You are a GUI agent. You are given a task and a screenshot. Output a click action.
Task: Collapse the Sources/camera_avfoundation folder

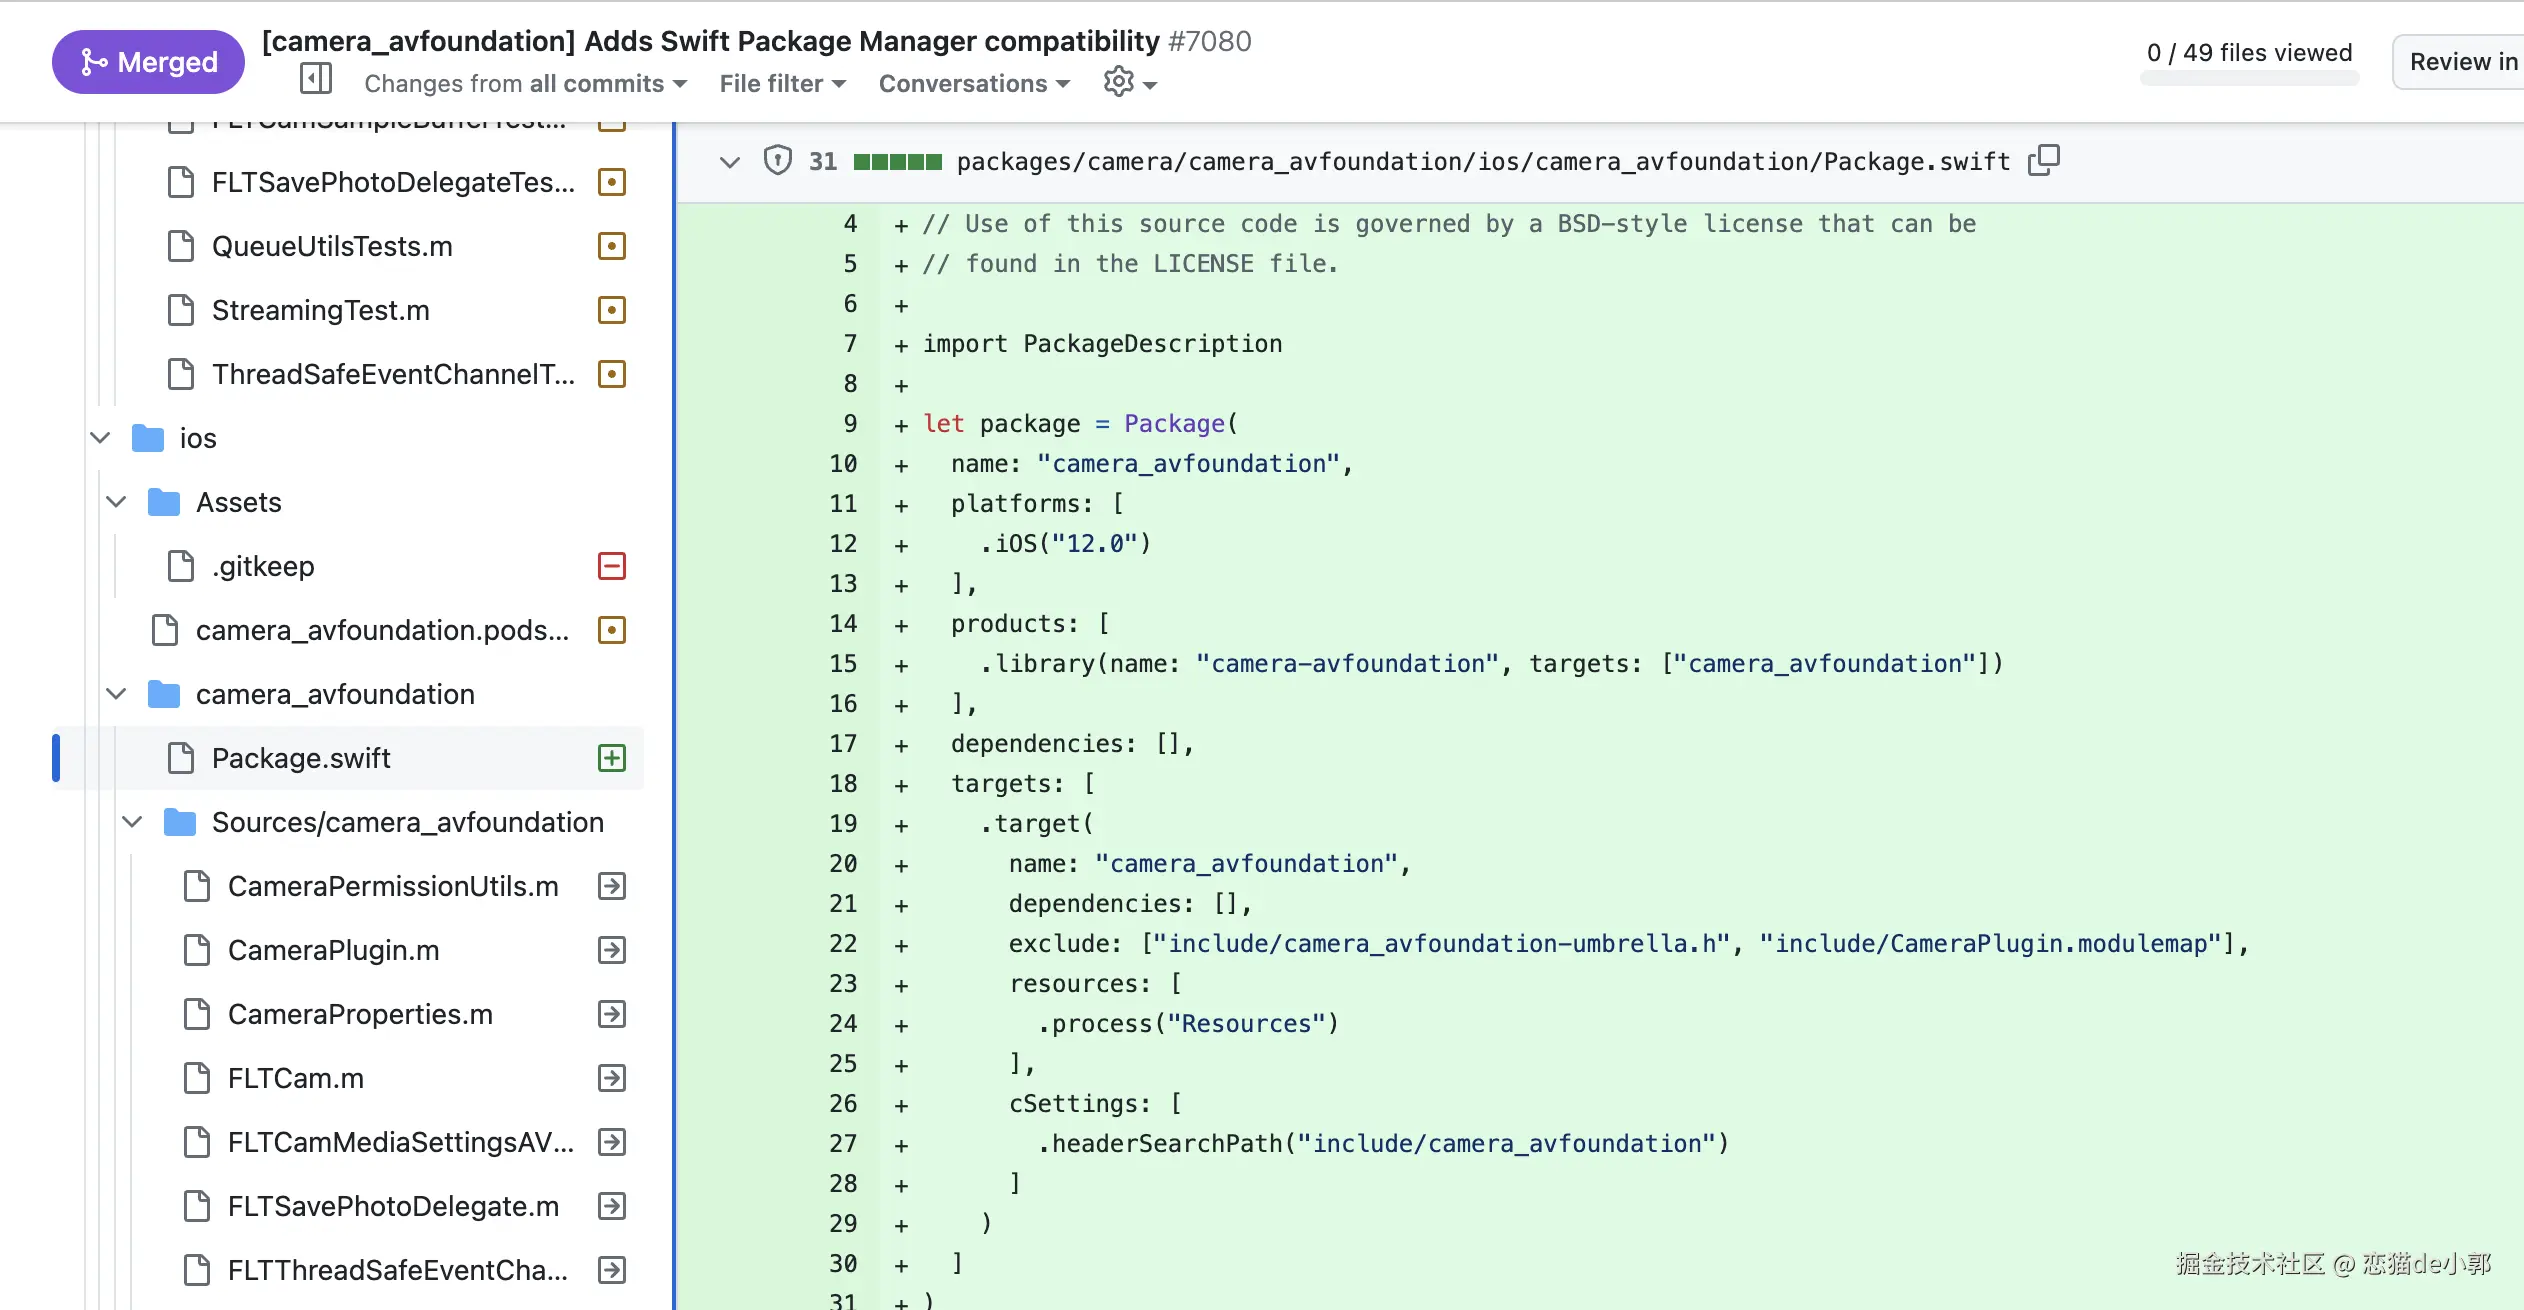[132, 822]
